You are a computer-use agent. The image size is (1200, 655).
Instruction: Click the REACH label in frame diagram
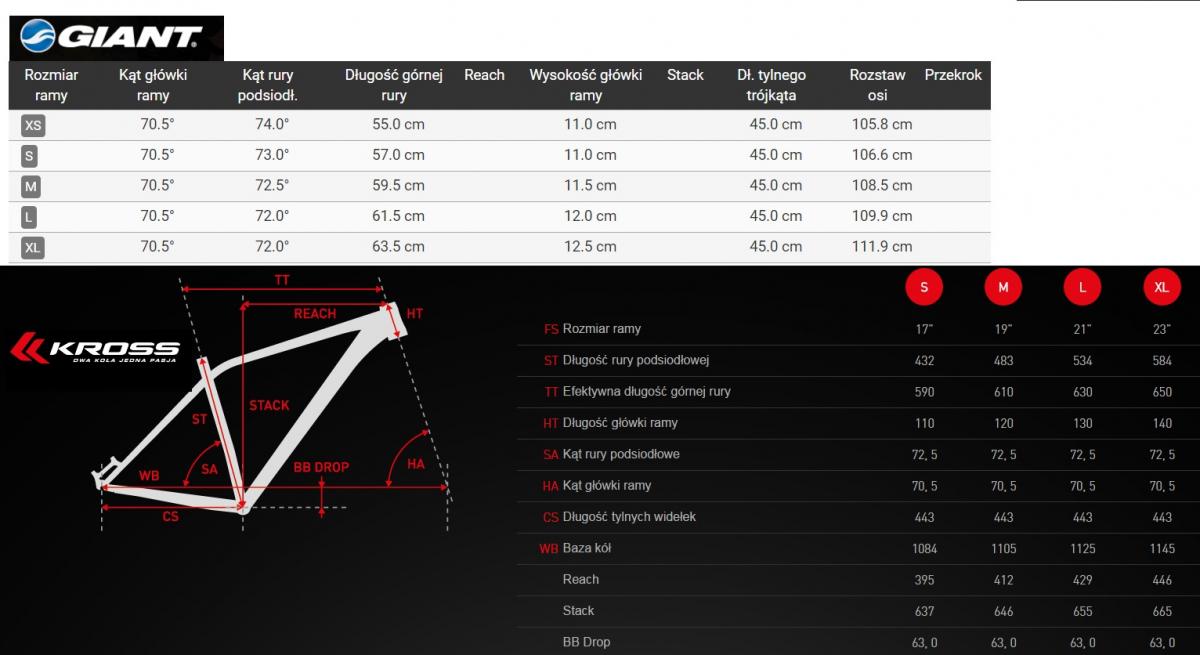pyautogui.click(x=314, y=314)
